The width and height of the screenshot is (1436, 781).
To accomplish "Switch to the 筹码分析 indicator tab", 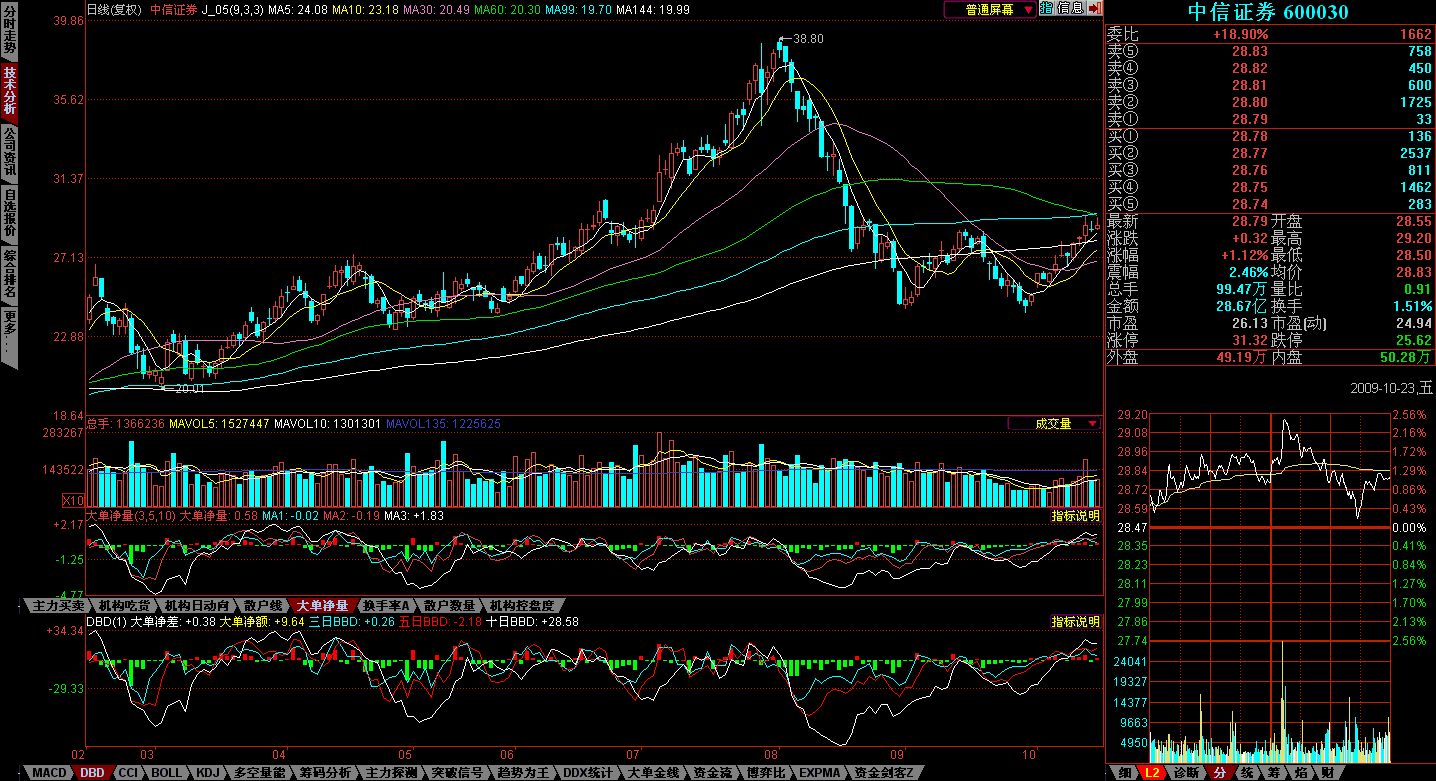I will pyautogui.click(x=325, y=773).
